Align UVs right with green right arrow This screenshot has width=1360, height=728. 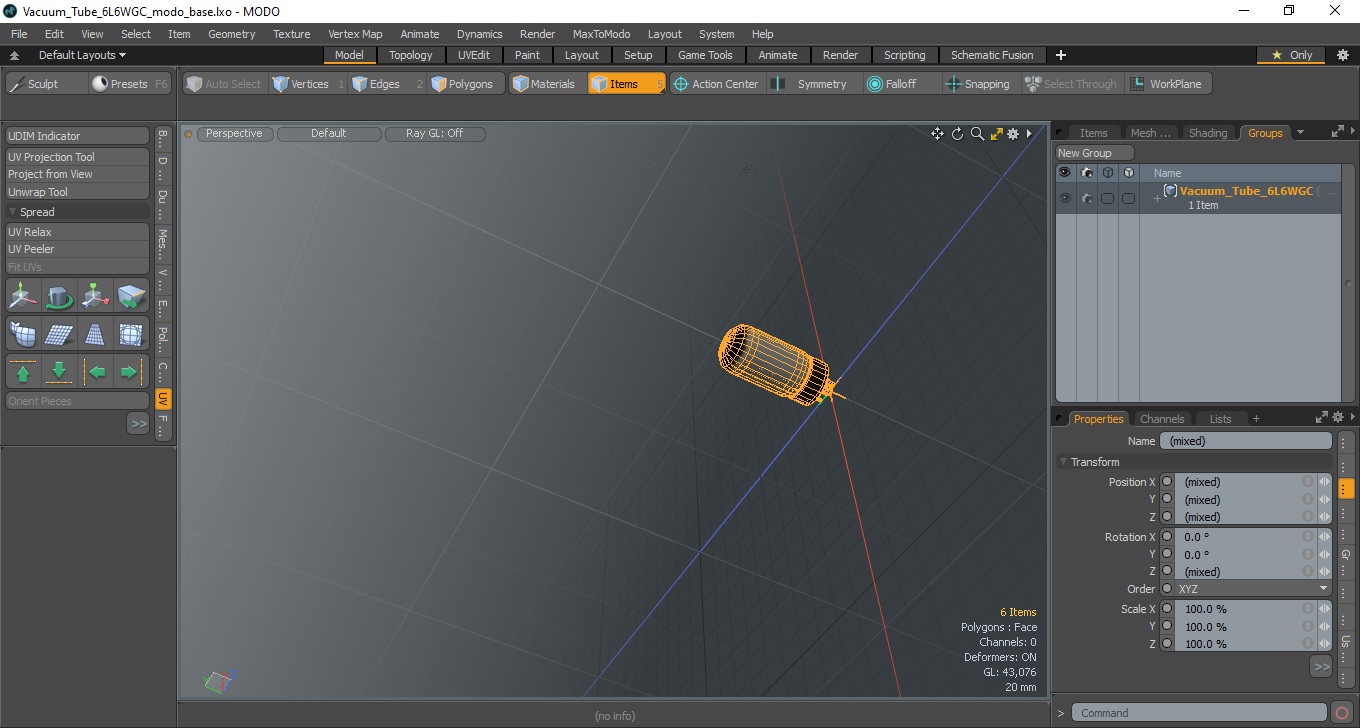132,372
